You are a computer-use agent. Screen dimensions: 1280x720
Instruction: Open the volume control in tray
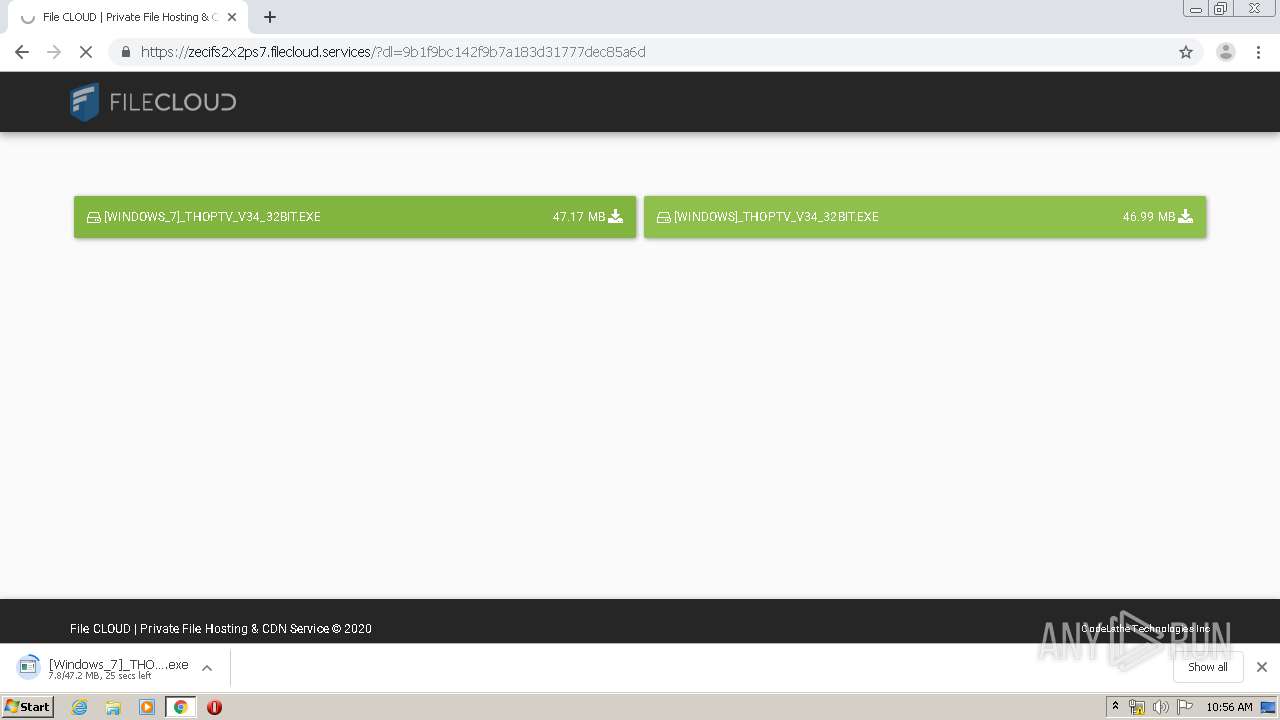click(1160, 707)
